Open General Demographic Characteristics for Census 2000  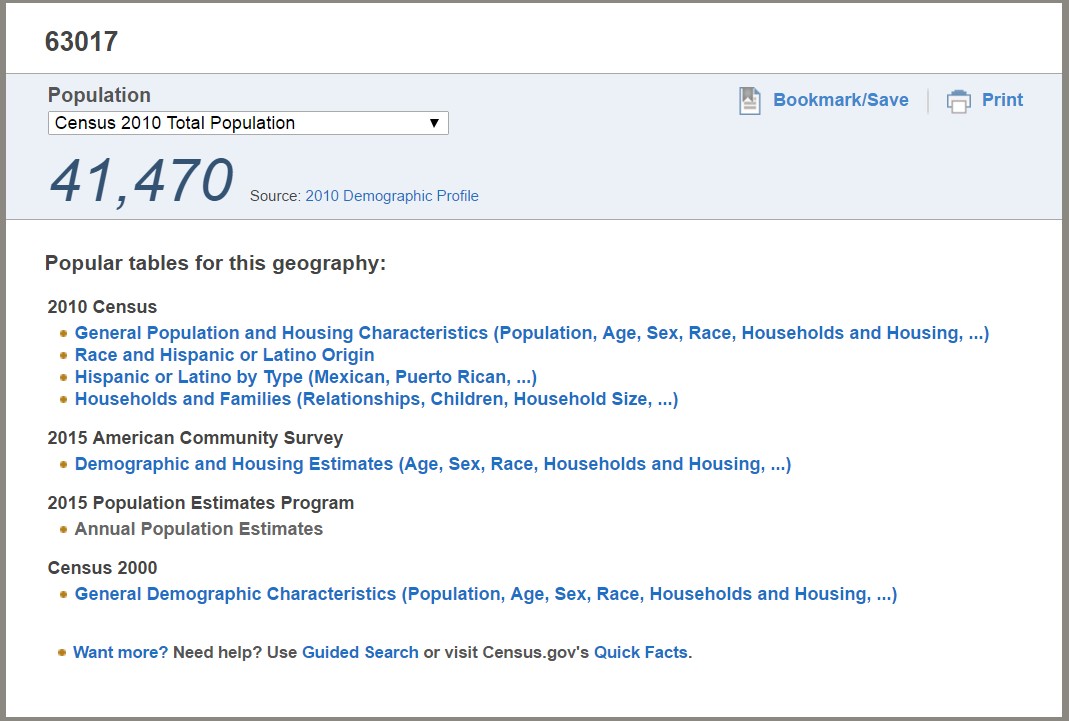coord(486,593)
